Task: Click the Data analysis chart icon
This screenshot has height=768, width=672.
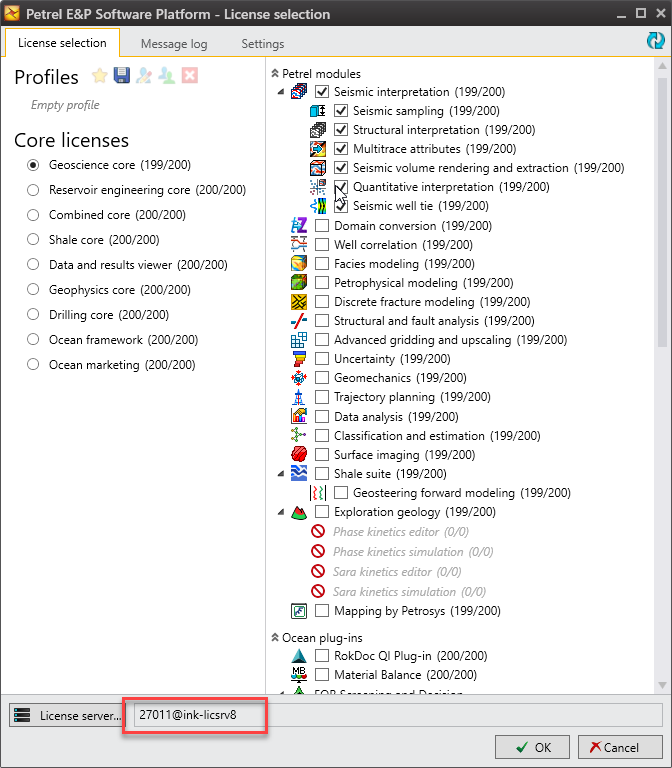Action: click(x=299, y=416)
